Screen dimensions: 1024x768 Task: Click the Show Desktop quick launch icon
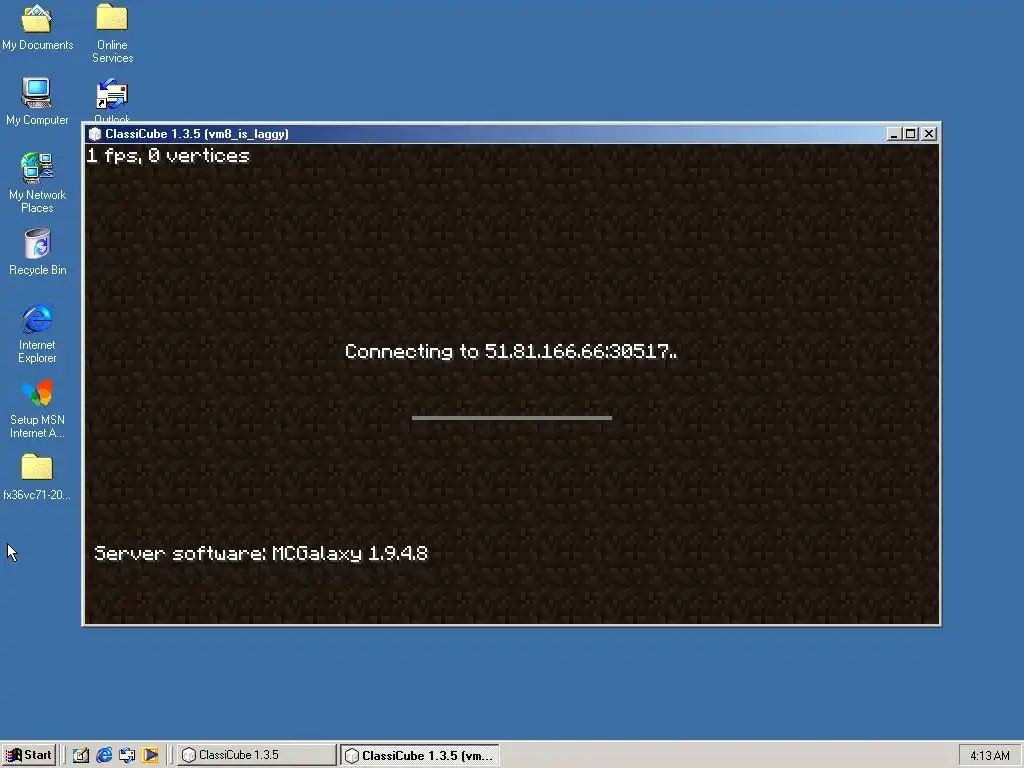pyautogui.click(x=80, y=755)
